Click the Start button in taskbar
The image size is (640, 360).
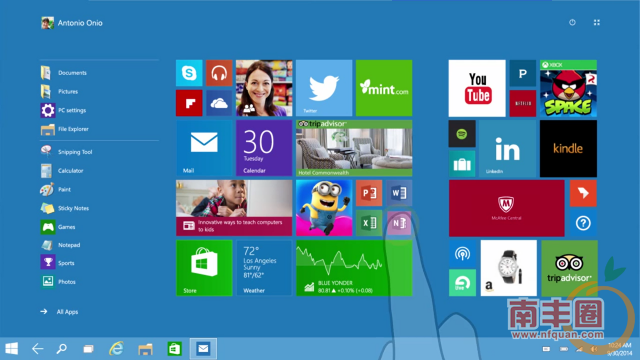tap(11, 349)
